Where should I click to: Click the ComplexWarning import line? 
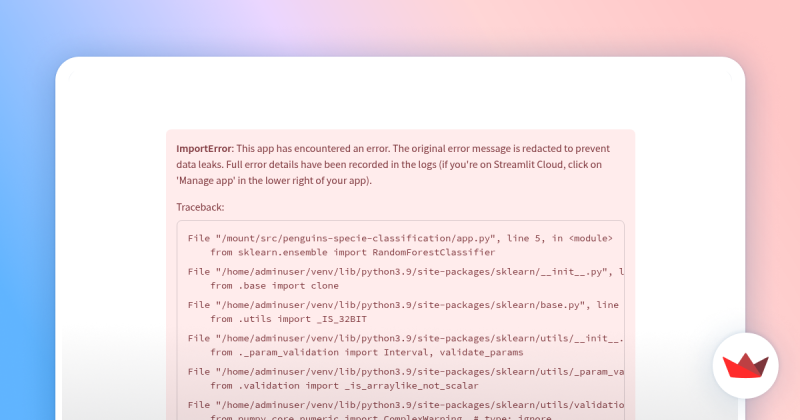[x=381, y=417]
